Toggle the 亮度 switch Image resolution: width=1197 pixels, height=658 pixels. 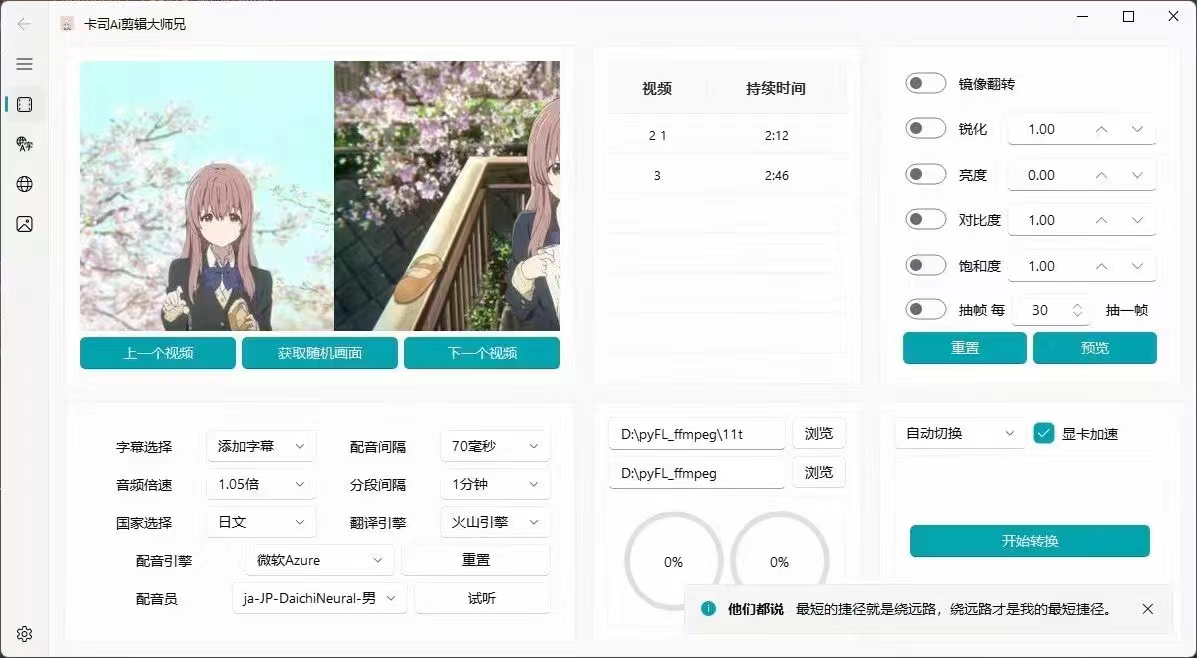925,174
